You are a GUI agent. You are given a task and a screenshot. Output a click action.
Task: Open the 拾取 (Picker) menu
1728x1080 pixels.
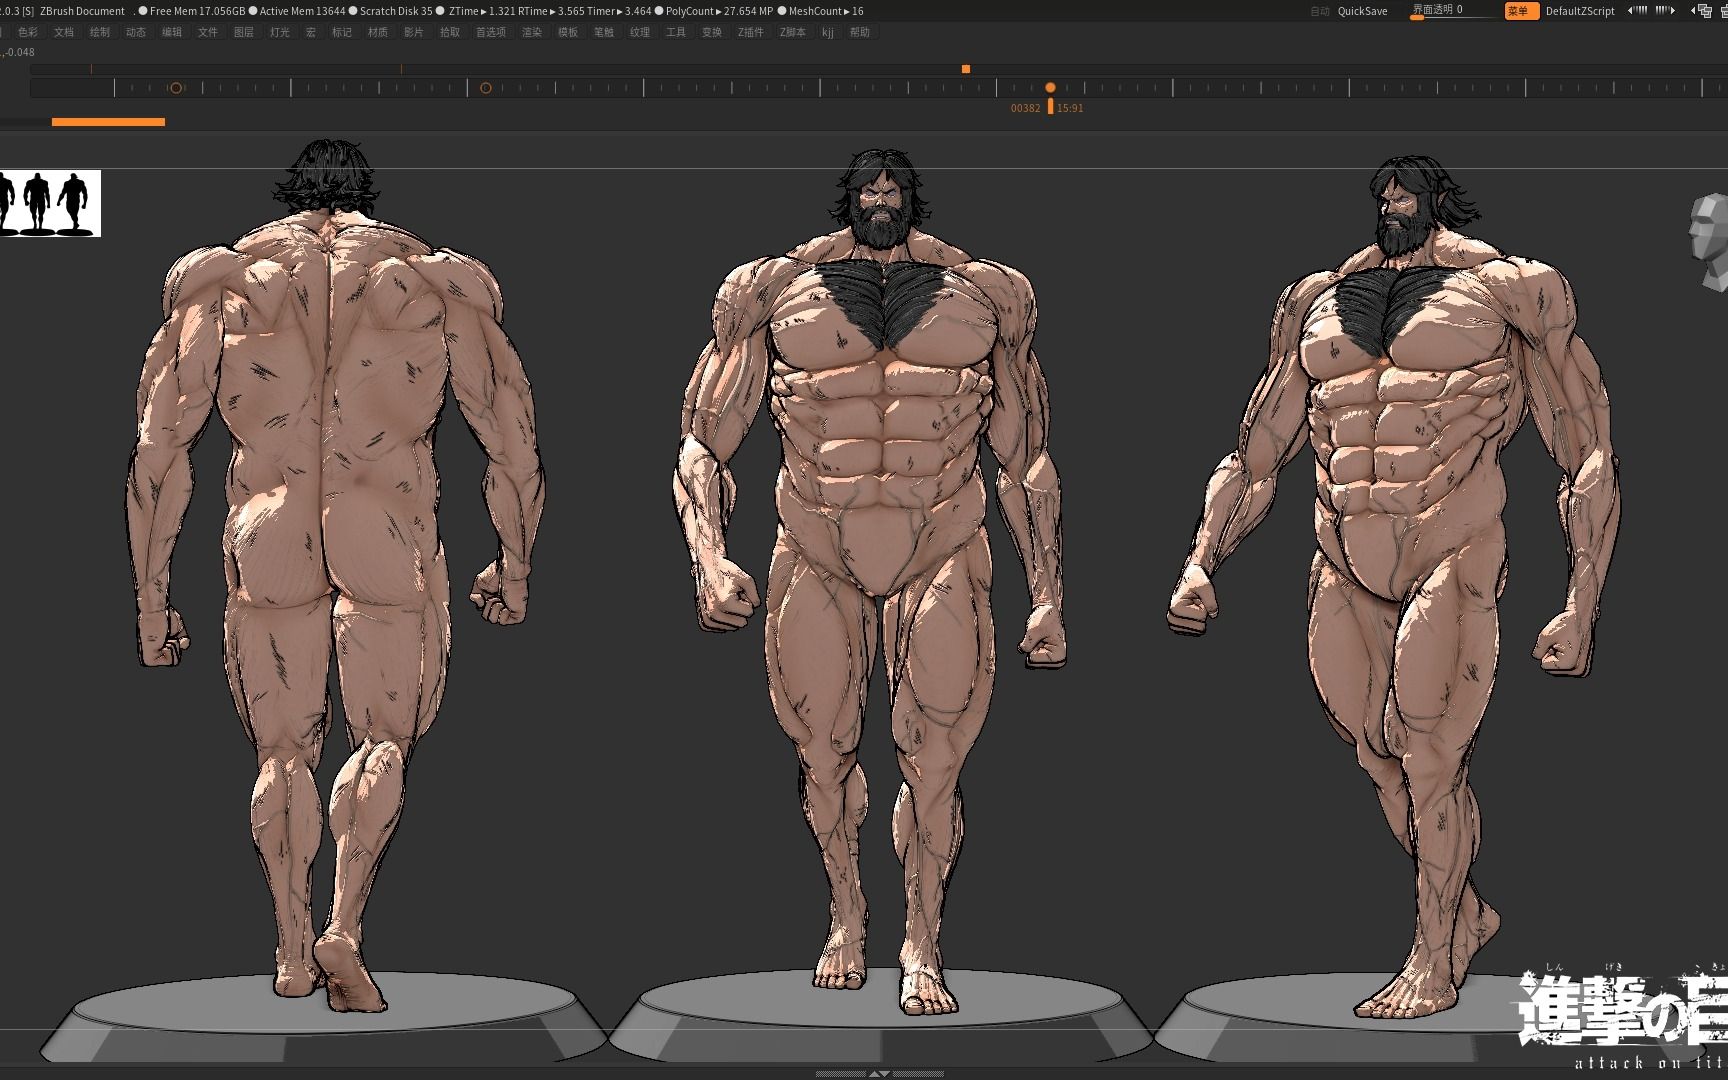450,32
